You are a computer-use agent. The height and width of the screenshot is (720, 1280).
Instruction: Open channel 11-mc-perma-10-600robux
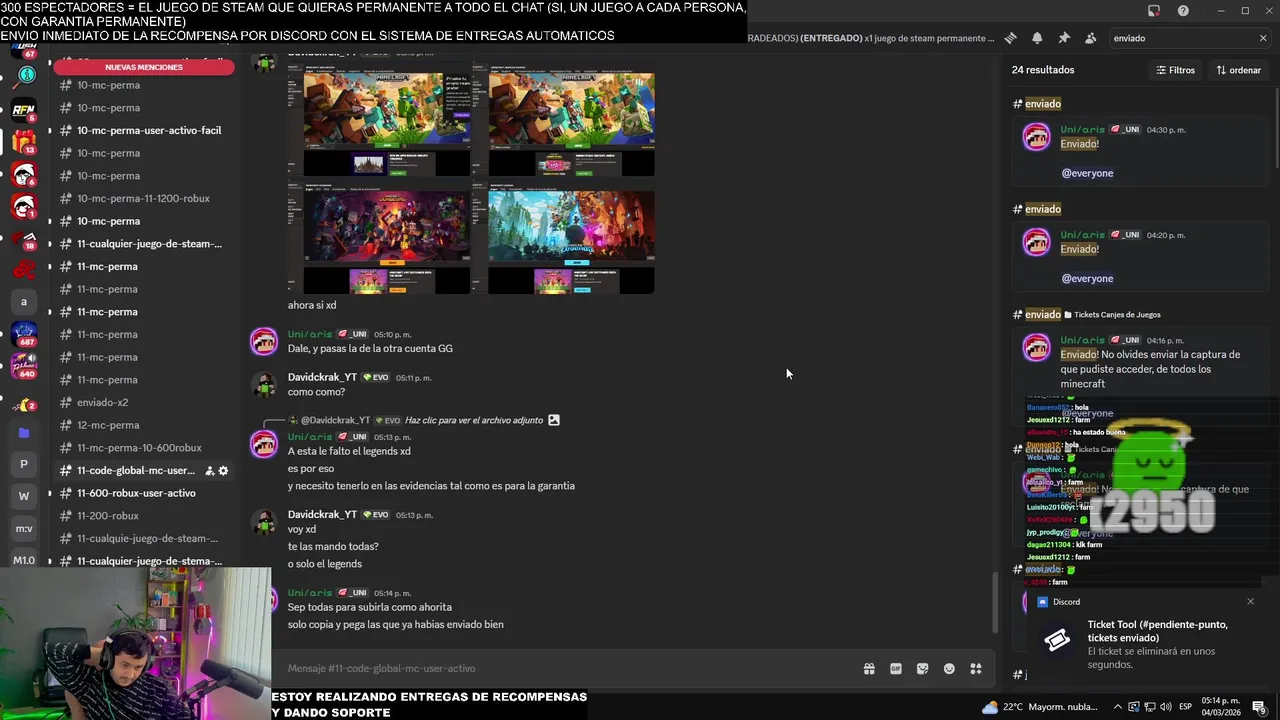[143, 448]
